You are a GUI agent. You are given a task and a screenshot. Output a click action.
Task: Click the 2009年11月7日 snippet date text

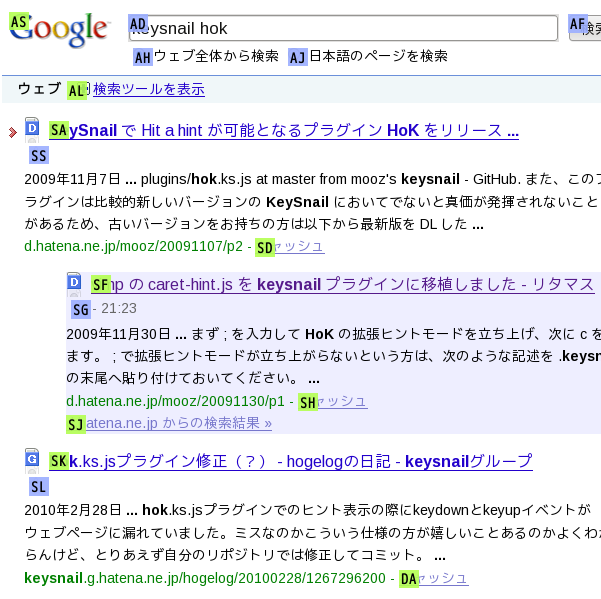click(72, 179)
